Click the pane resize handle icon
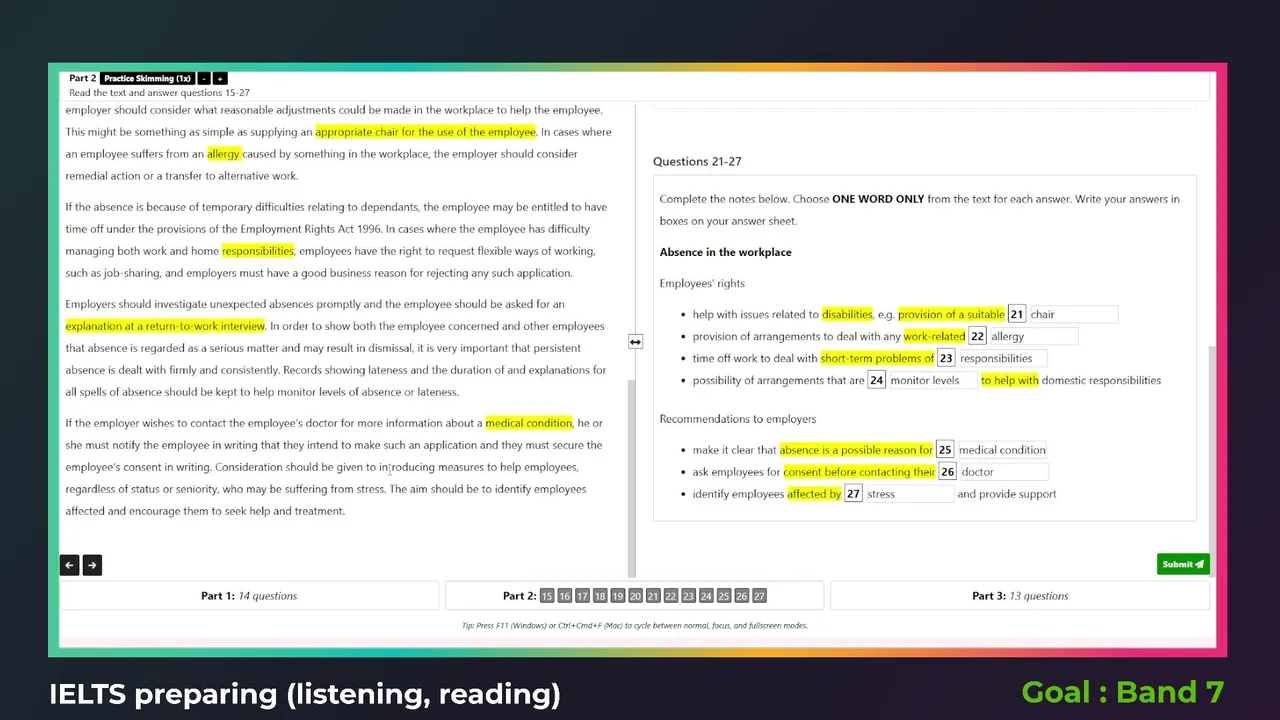This screenshot has width=1280, height=720. [x=635, y=342]
